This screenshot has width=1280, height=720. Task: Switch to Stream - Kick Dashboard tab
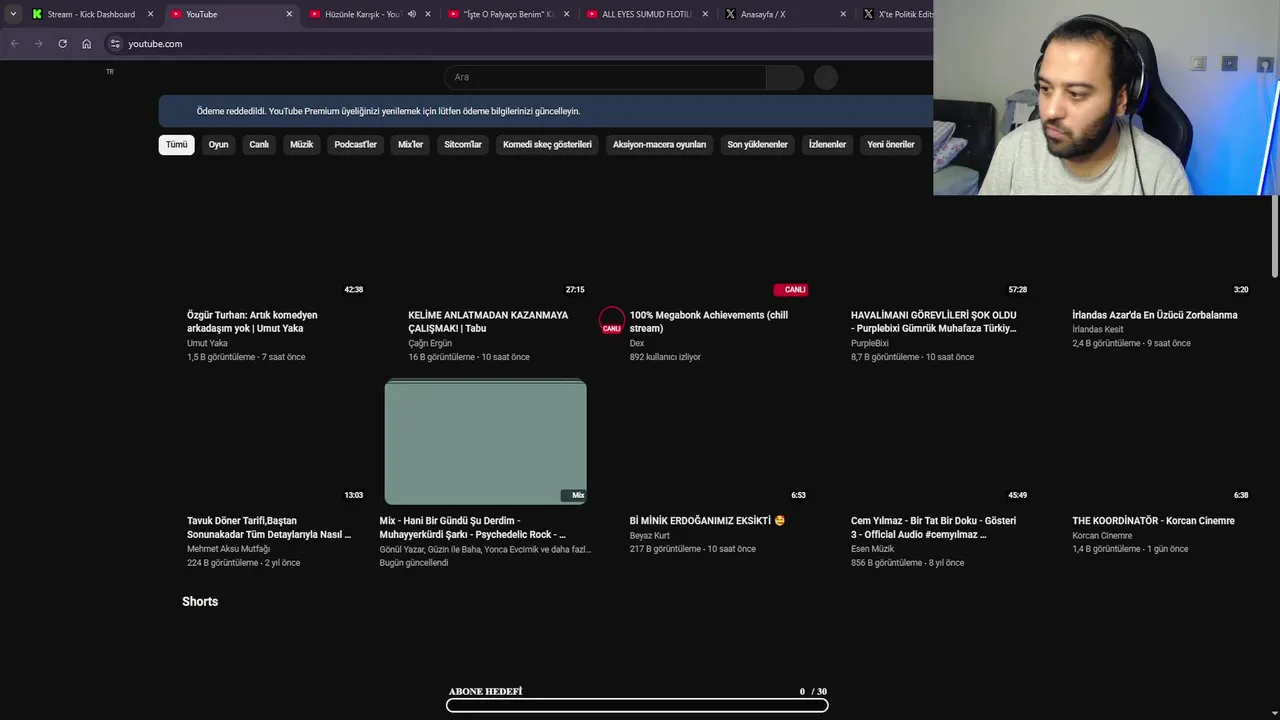pyautogui.click(x=91, y=14)
